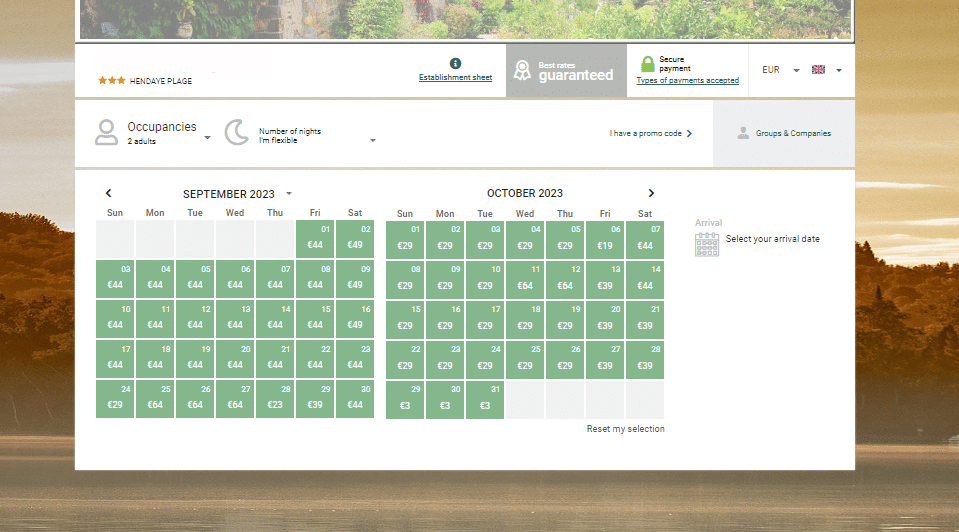Expand the September 2023 month selector
The height and width of the screenshot is (532, 959).
[289, 194]
